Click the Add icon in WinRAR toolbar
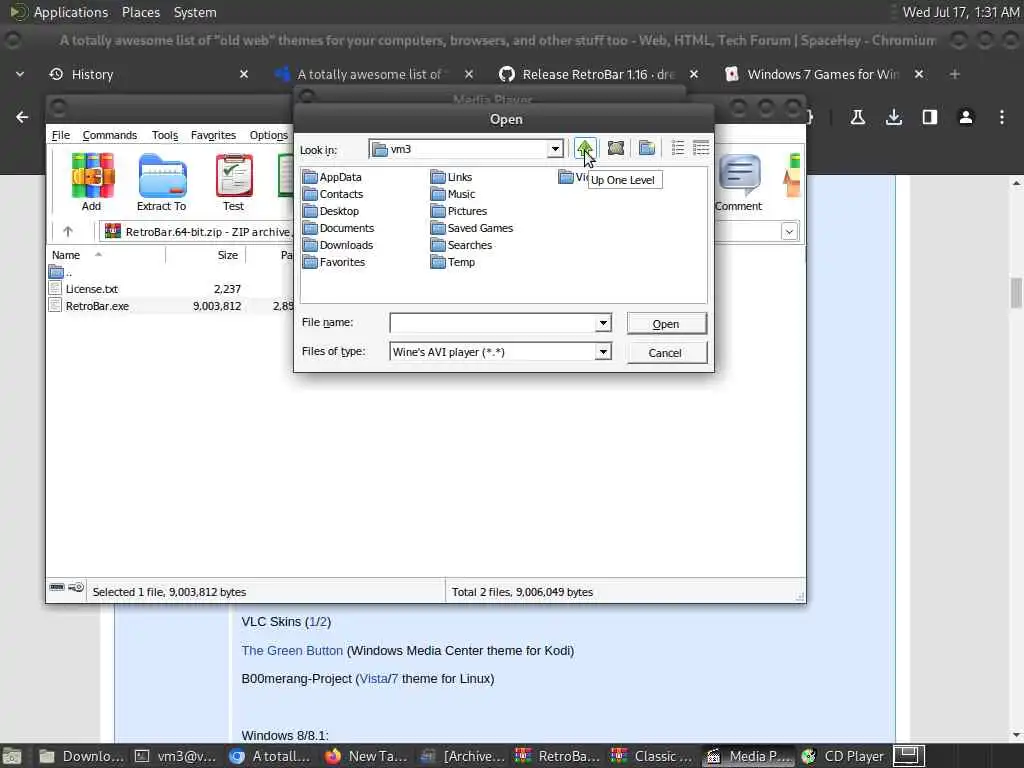The width and height of the screenshot is (1024, 768). click(92, 182)
